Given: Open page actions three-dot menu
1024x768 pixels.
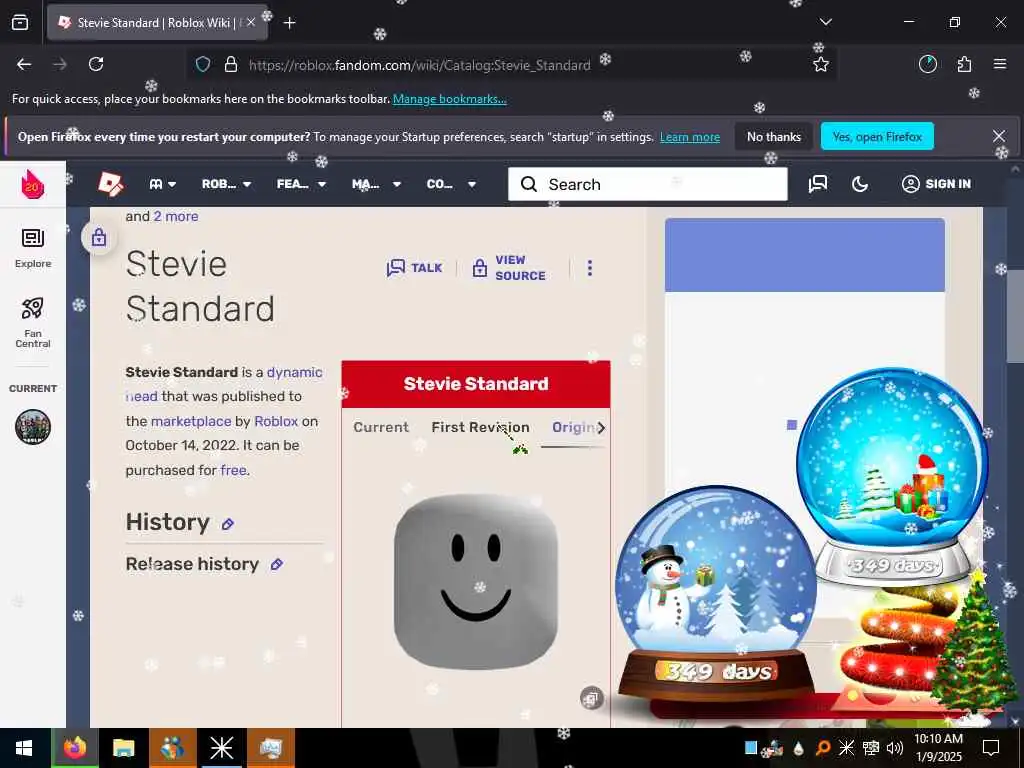Looking at the screenshot, I should (590, 268).
